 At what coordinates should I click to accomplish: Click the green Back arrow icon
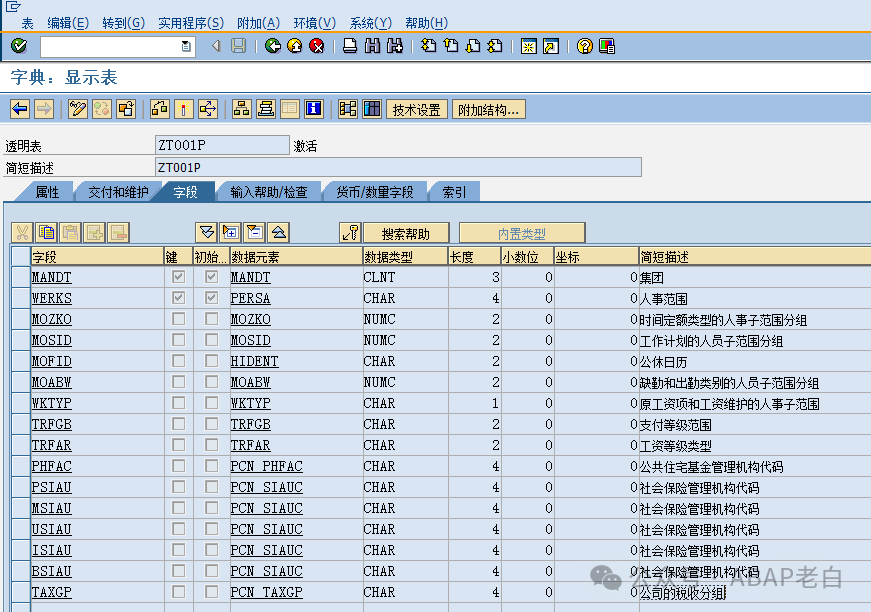[x=272, y=46]
